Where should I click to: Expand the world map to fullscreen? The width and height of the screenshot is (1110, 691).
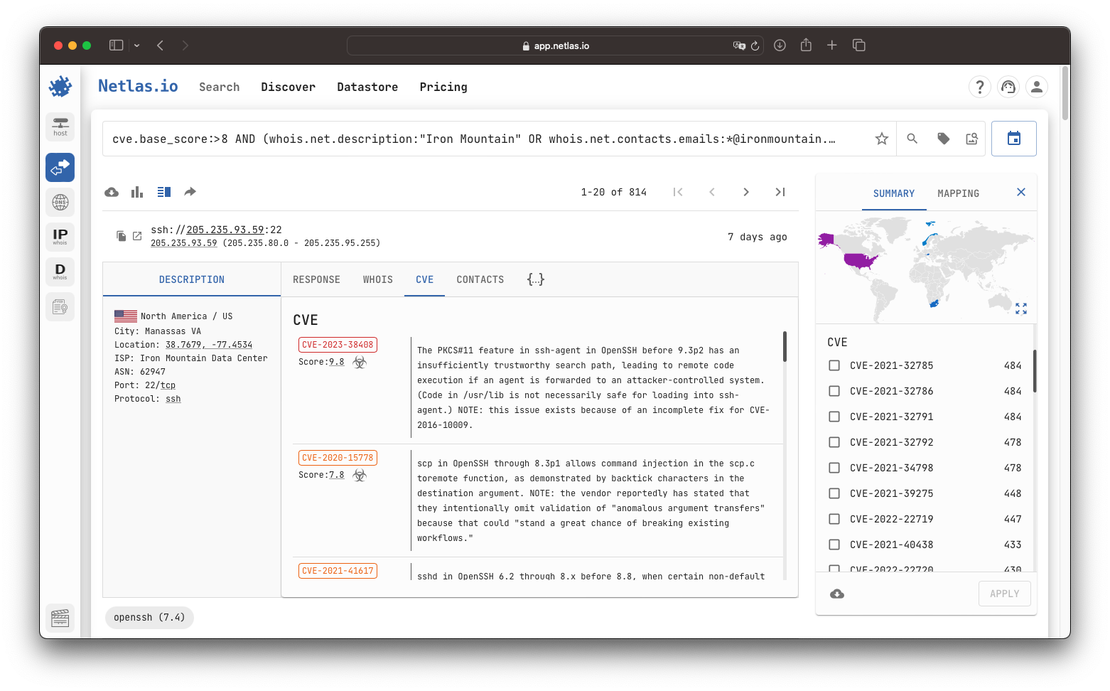(1021, 309)
